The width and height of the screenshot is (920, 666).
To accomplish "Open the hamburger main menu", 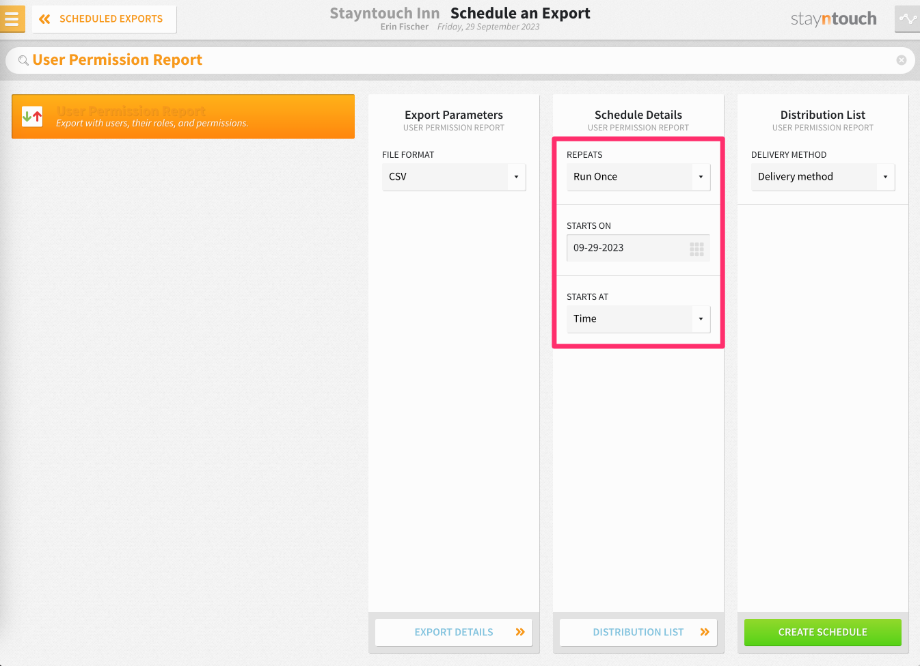I will click(x=12, y=19).
